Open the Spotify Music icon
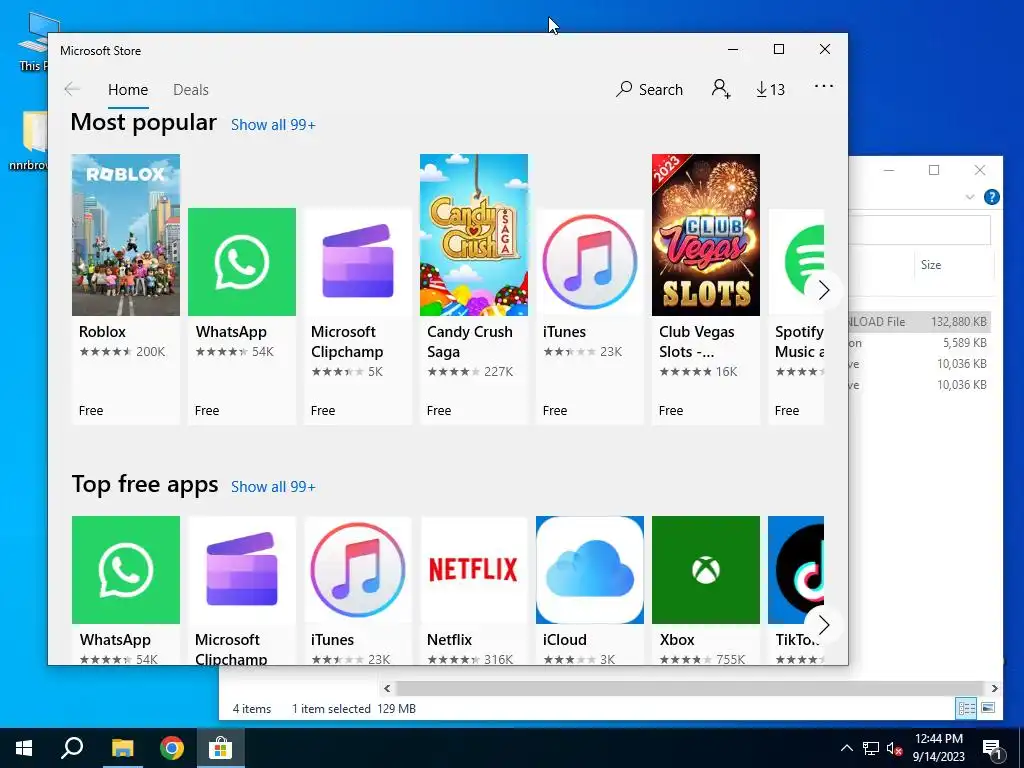1024x768 pixels. coord(796,262)
